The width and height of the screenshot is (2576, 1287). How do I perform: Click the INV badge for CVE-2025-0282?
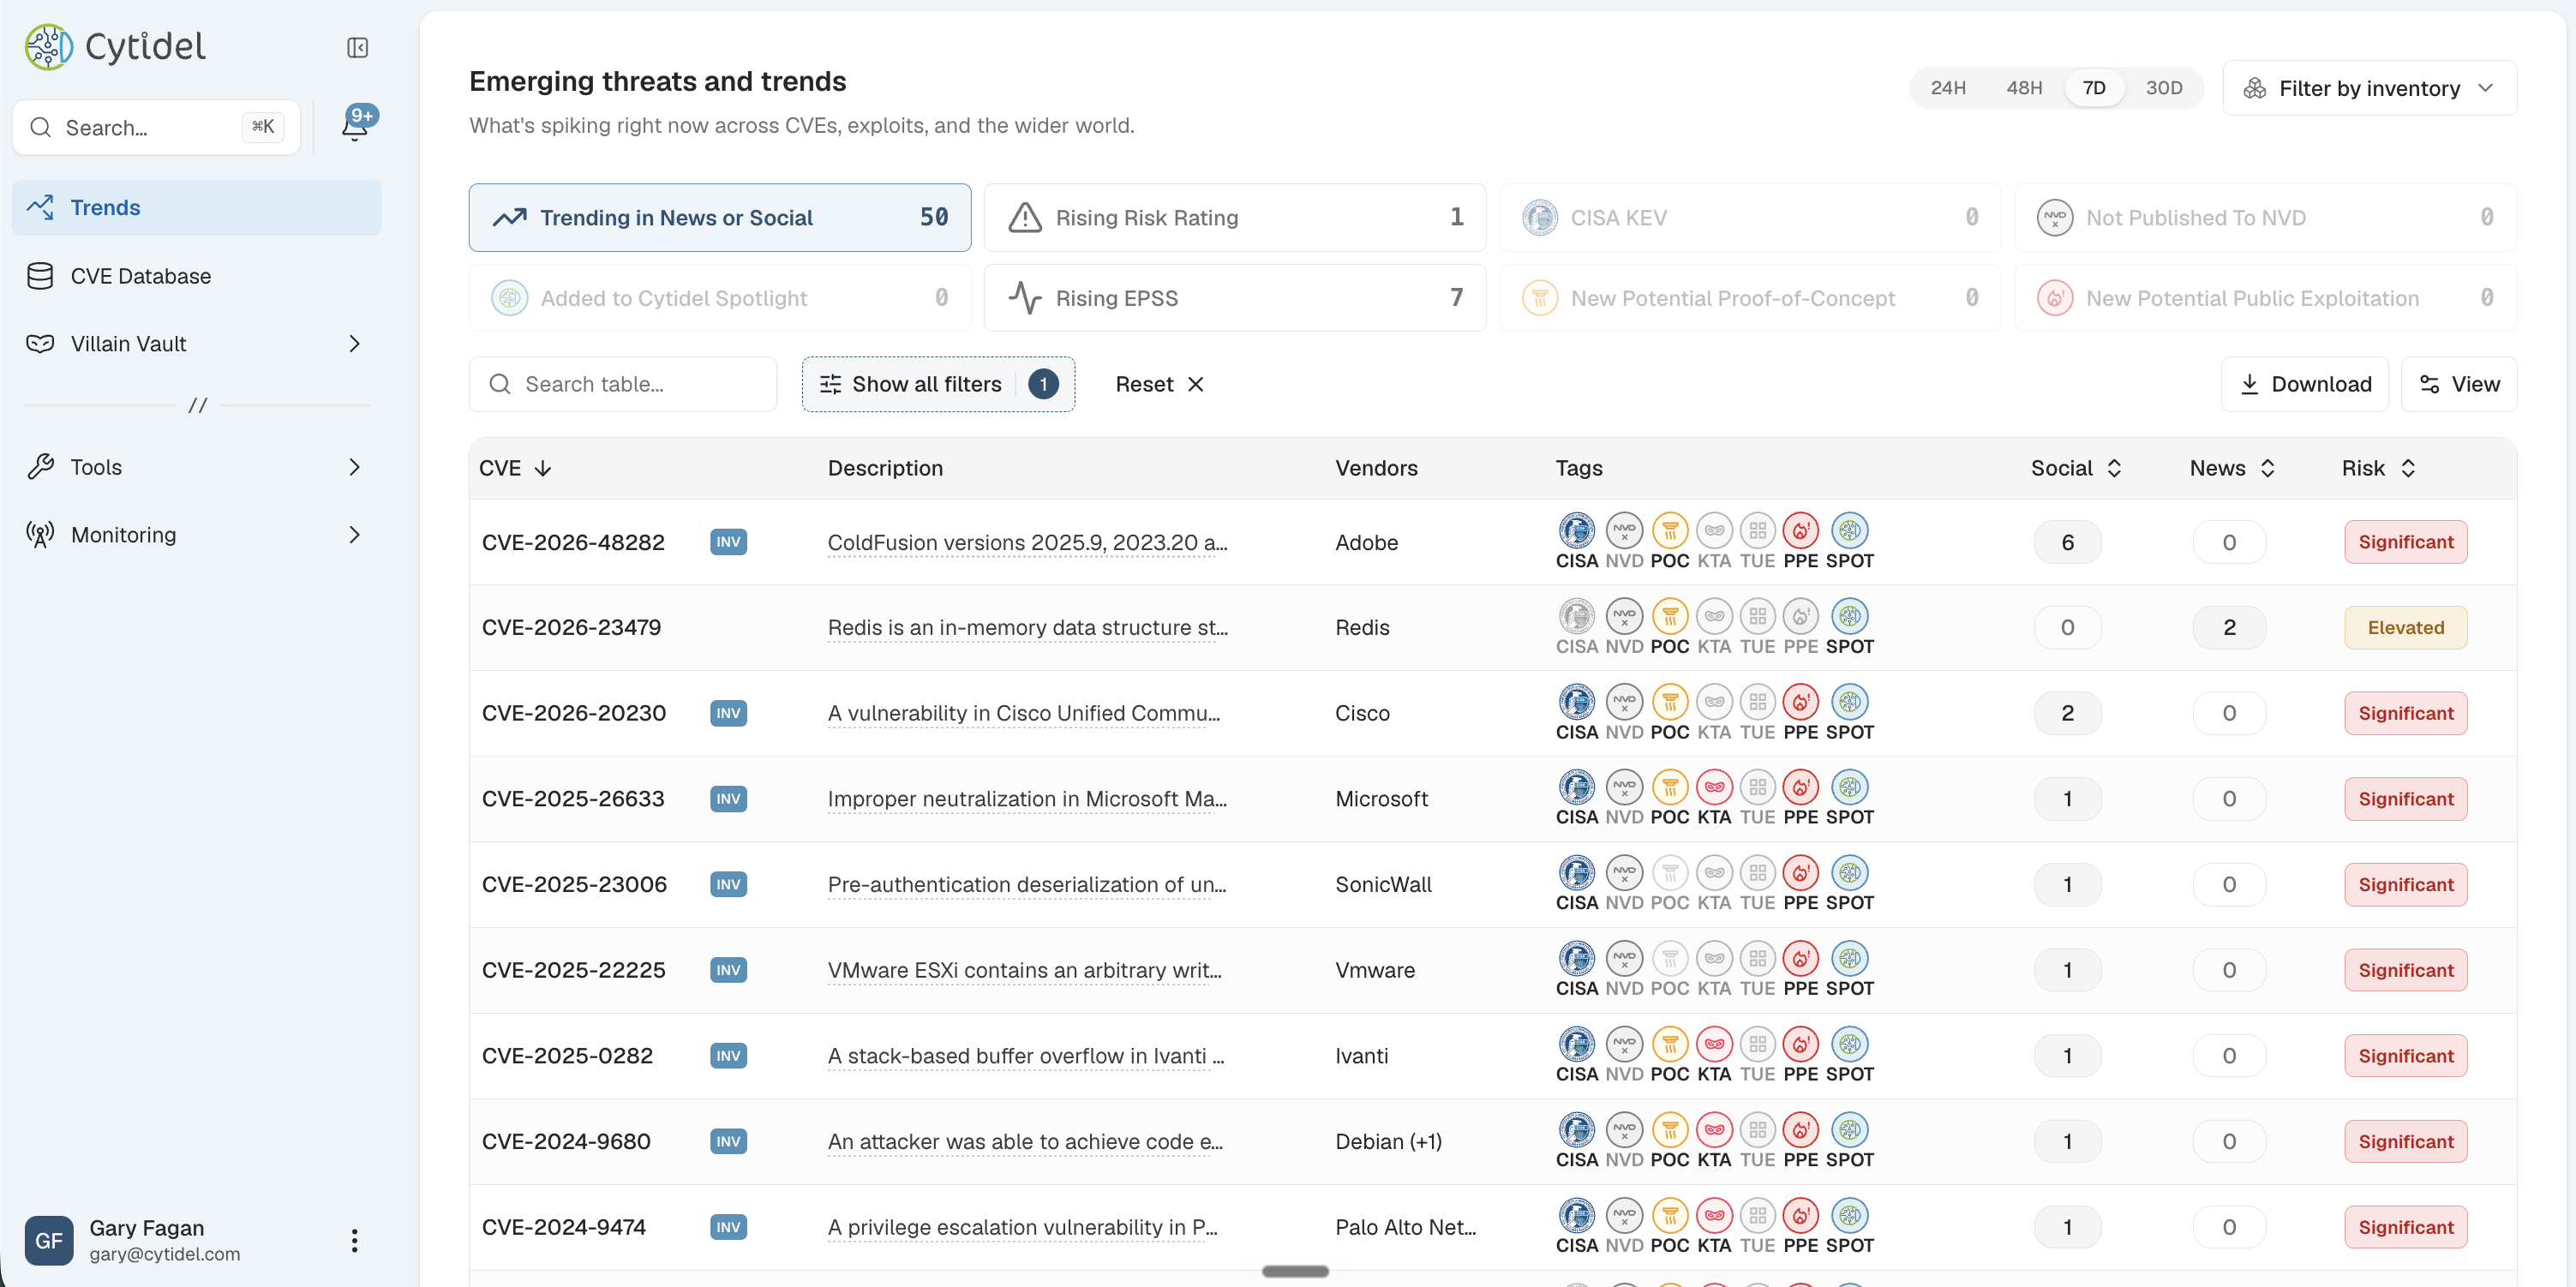click(x=728, y=1056)
